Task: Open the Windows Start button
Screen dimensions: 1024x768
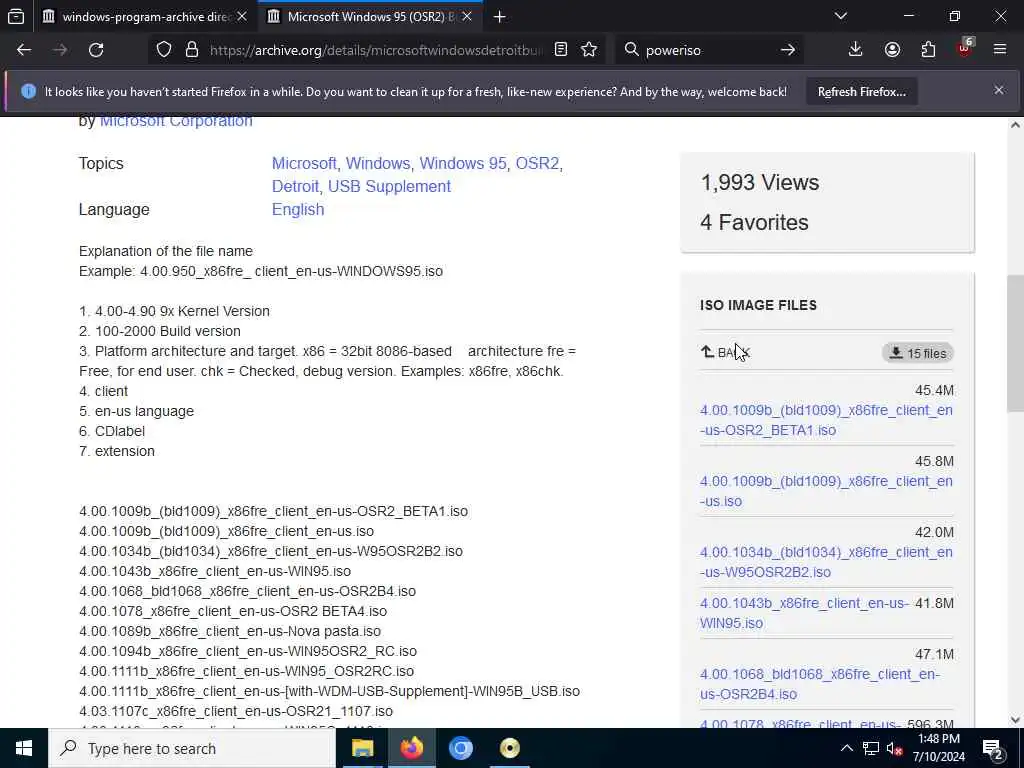Action: (x=24, y=748)
